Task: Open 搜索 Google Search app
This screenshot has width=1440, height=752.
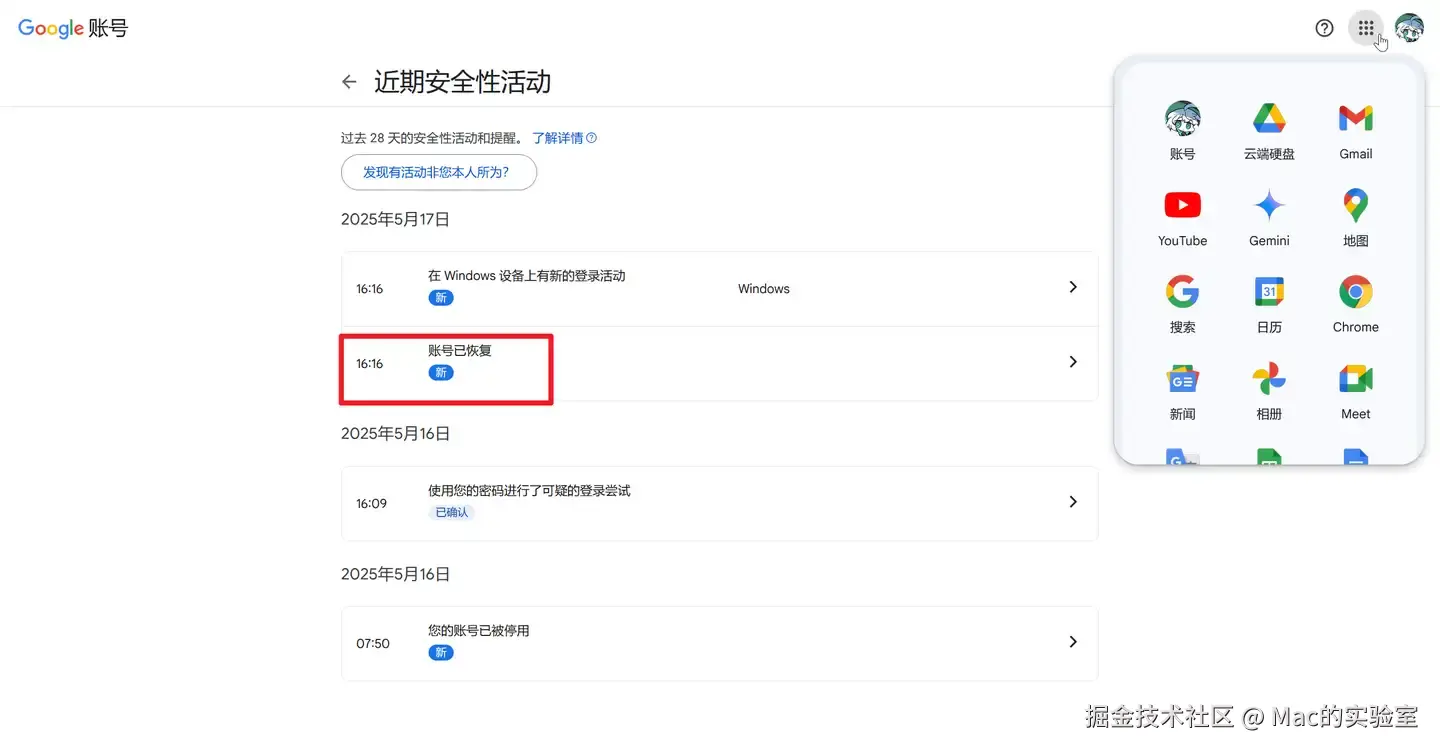Action: [1182, 305]
